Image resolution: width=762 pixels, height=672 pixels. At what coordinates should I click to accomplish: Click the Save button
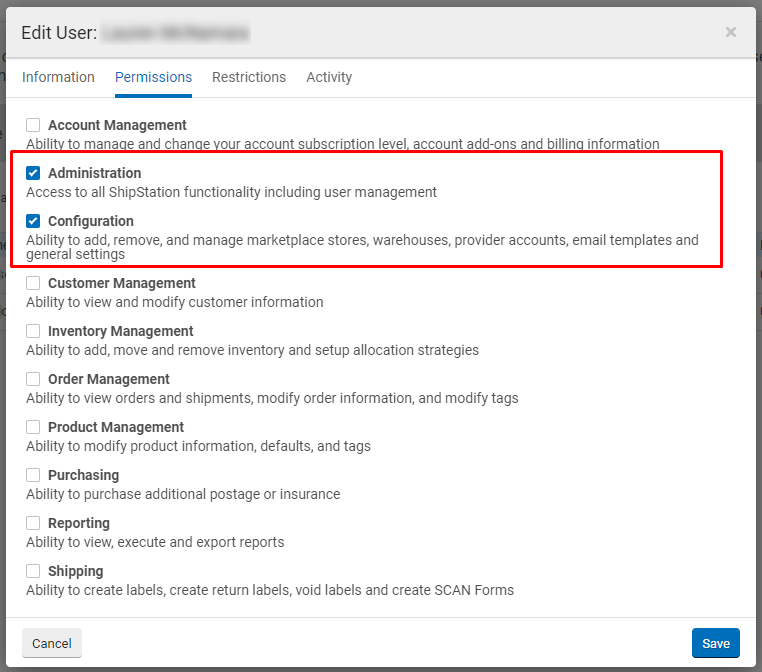tap(715, 643)
